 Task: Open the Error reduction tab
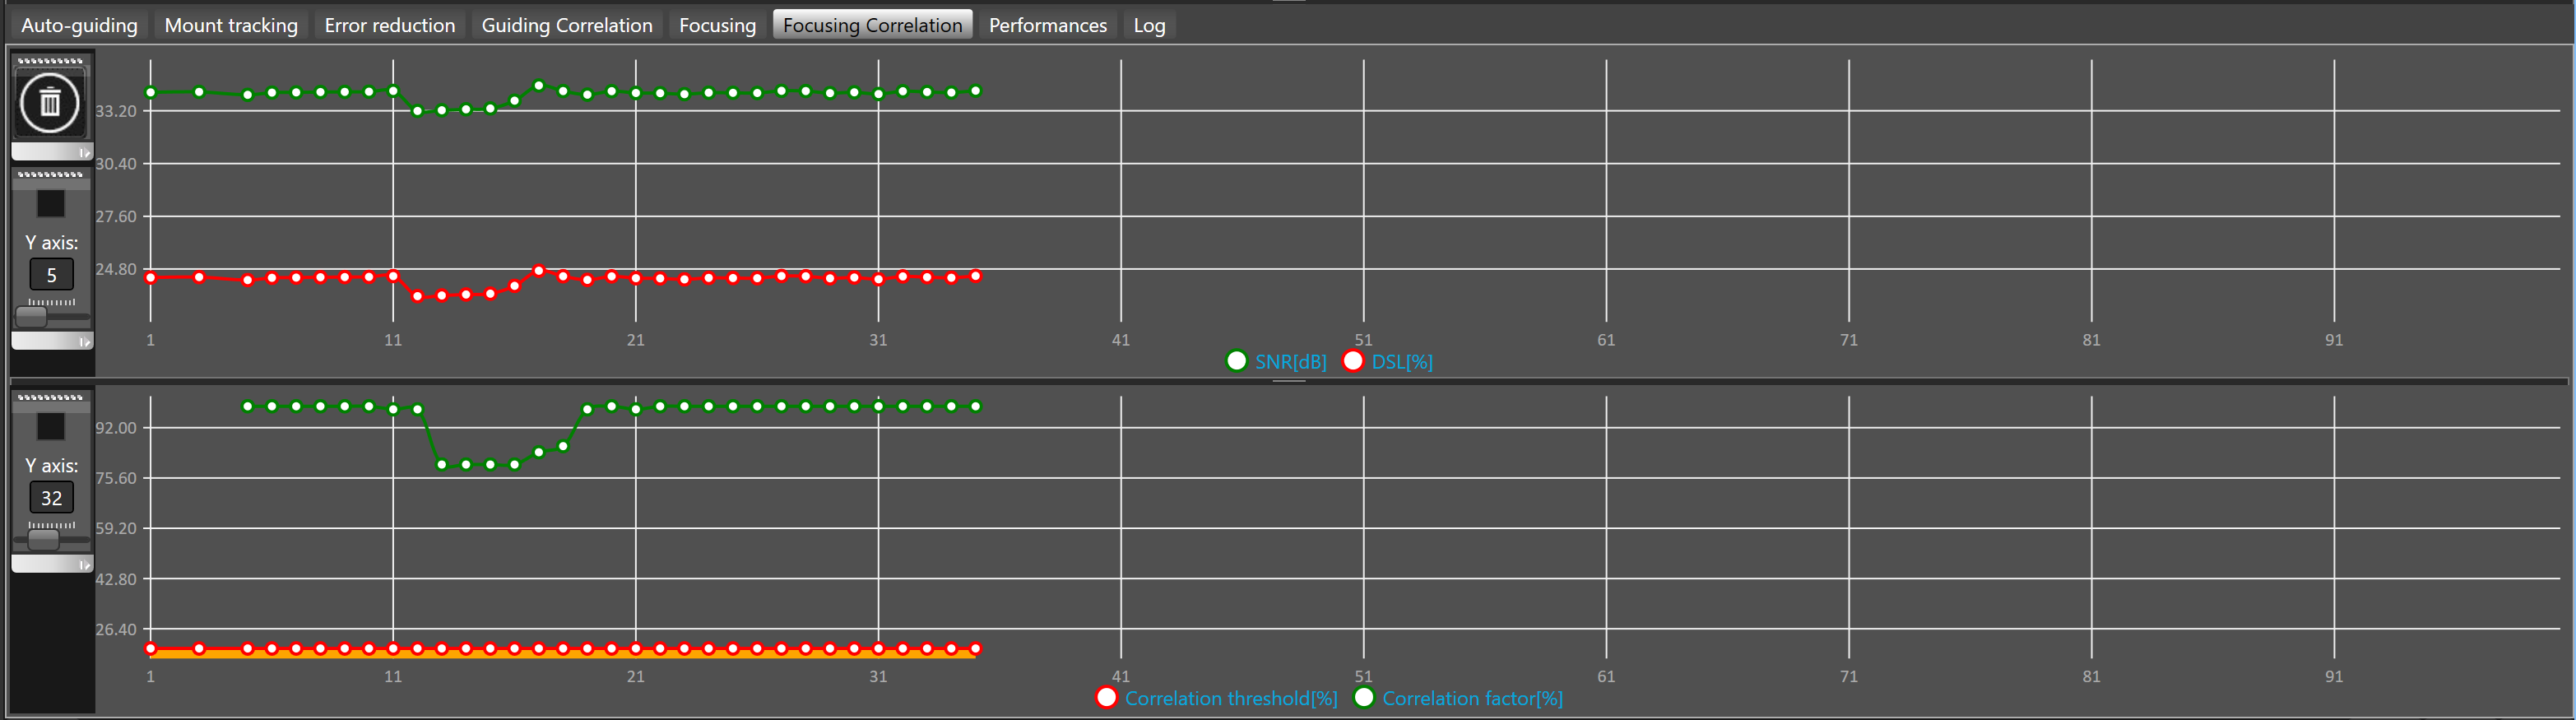tap(390, 25)
